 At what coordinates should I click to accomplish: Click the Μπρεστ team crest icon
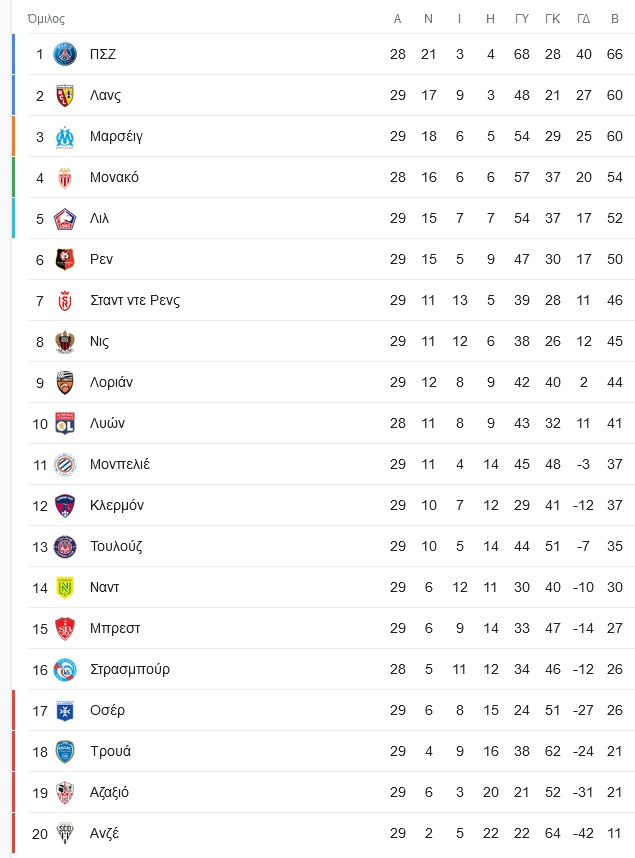(x=65, y=628)
